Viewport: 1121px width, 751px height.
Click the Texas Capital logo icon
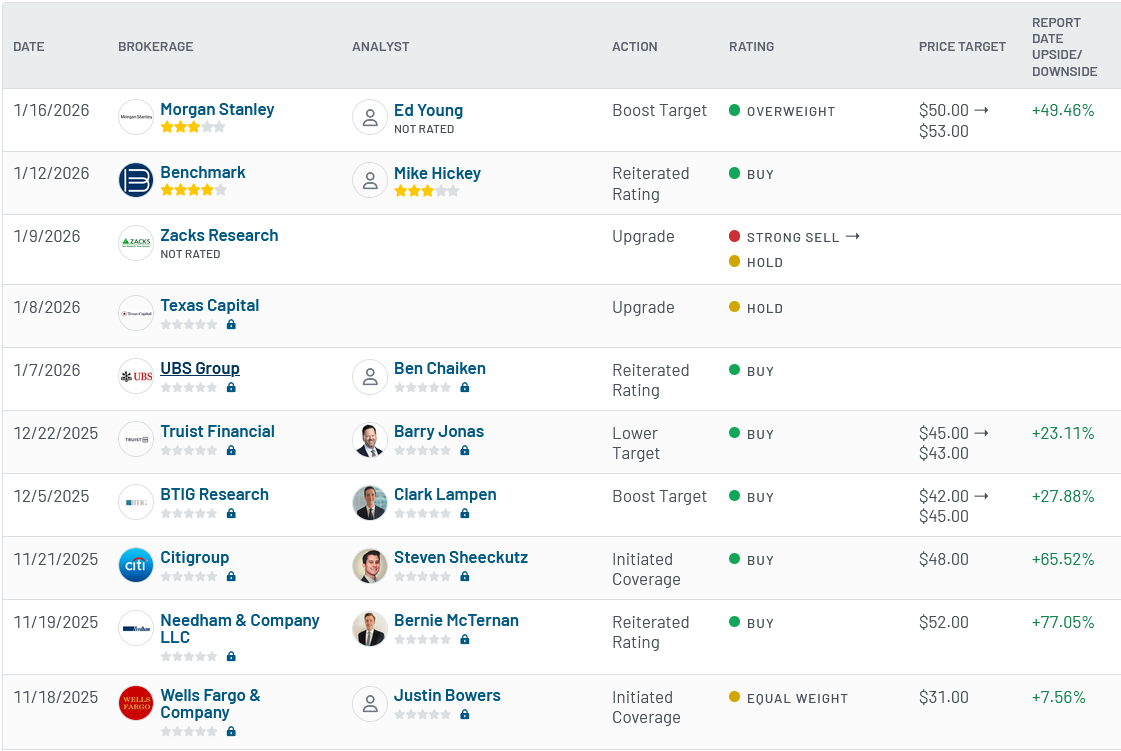tap(136, 313)
